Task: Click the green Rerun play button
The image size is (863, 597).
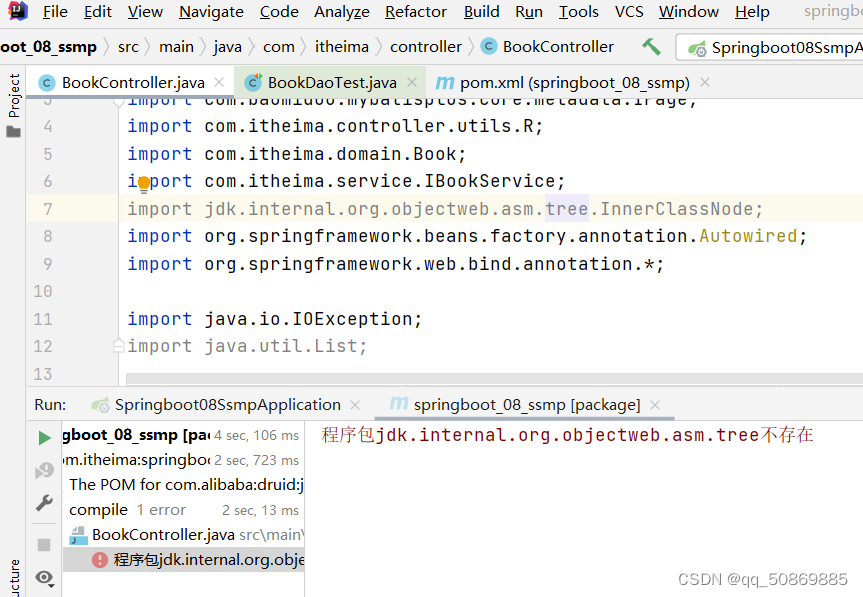Action: pyautogui.click(x=45, y=438)
